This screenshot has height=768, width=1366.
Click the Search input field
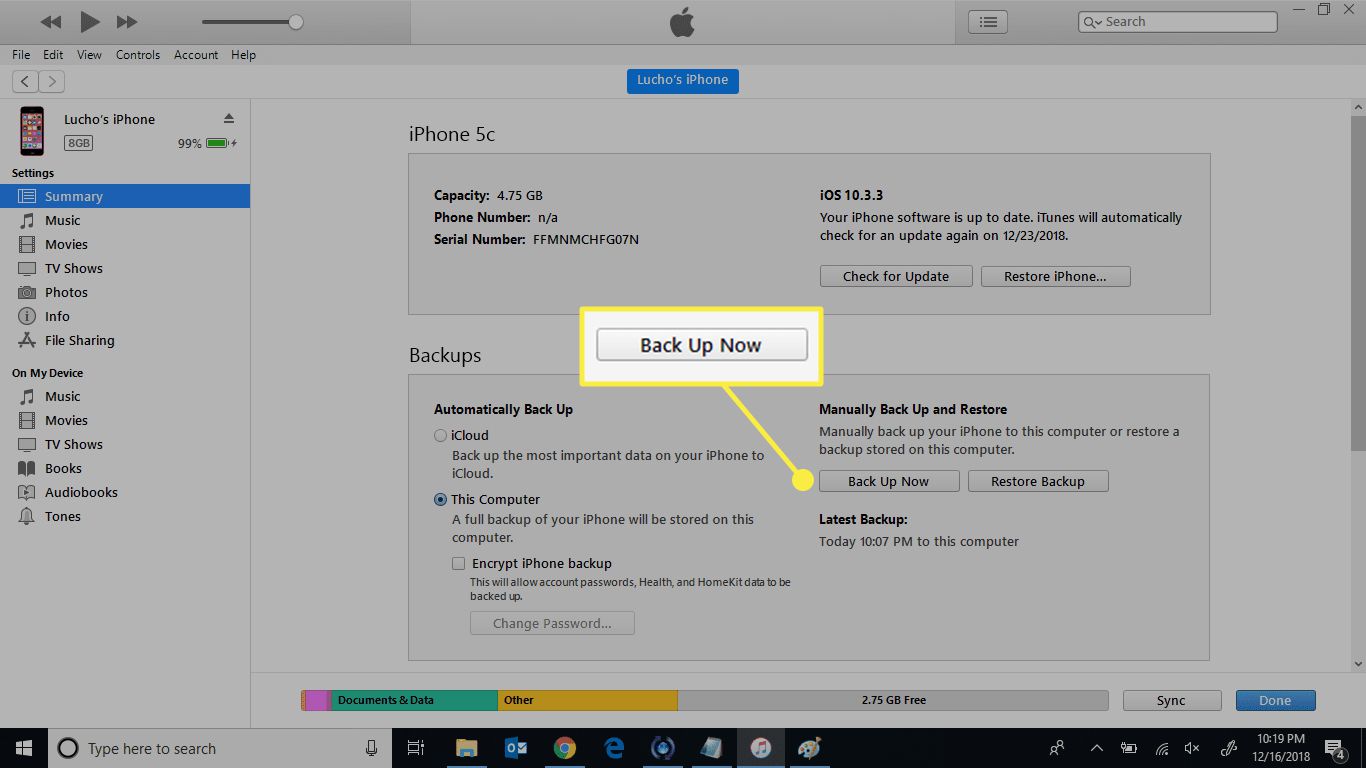(x=1177, y=21)
